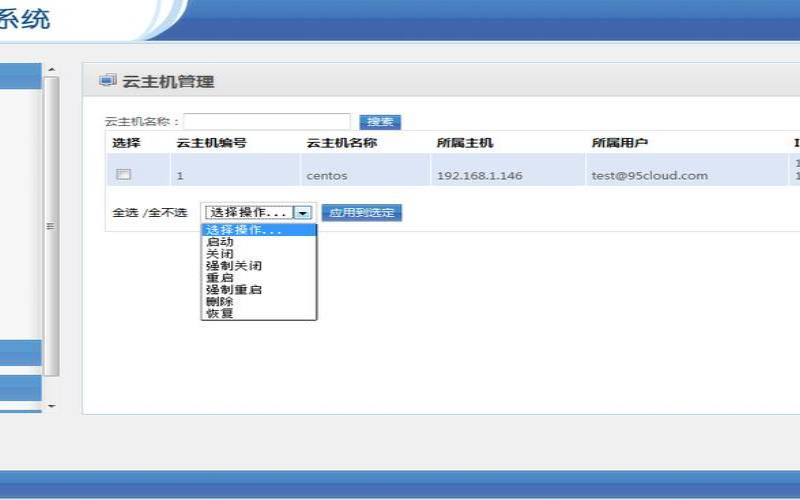
Task: Focus the 云主机名称 search input field
Action: tap(267, 122)
